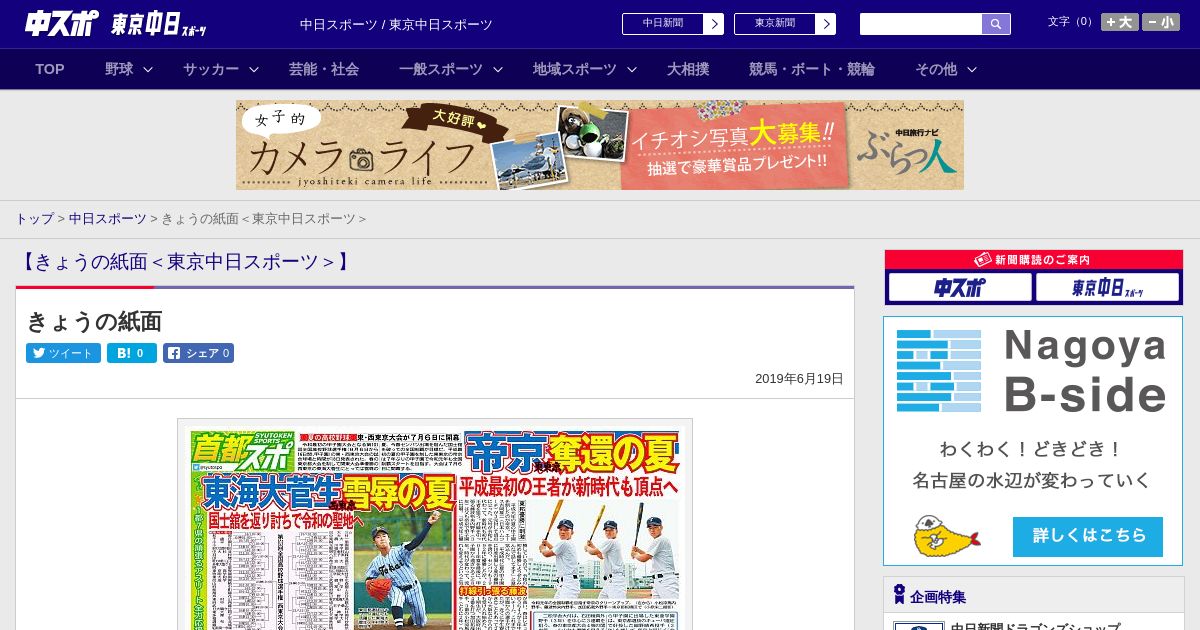Click the magnifier search button
This screenshot has width=1200, height=630.
click(996, 24)
